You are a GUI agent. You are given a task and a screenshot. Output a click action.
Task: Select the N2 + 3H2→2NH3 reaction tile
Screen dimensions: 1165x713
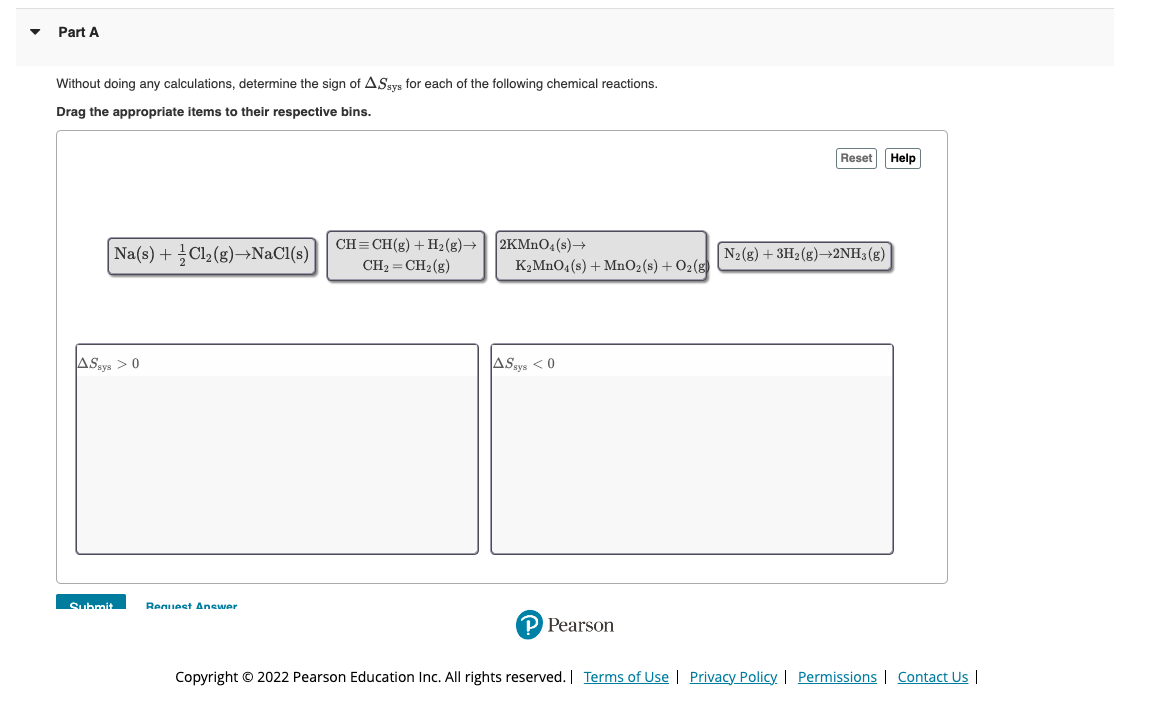click(x=805, y=255)
